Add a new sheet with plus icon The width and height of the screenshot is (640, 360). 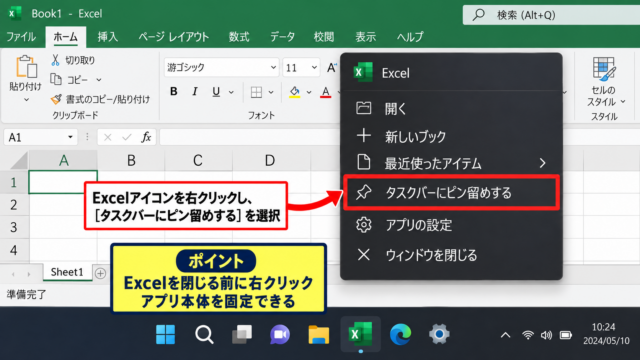[x=100, y=273]
